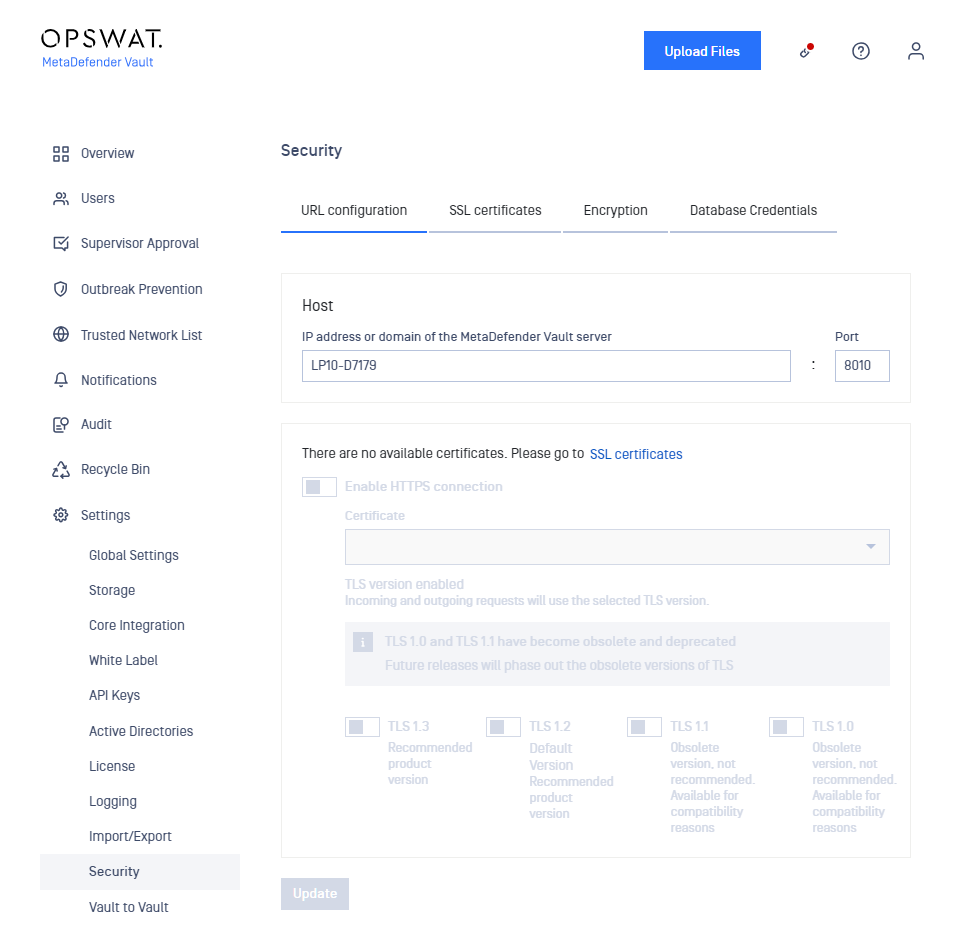Image resolution: width=966 pixels, height=937 pixels.
Task: Open Recycle Bin in the sidebar
Action: click(x=115, y=469)
